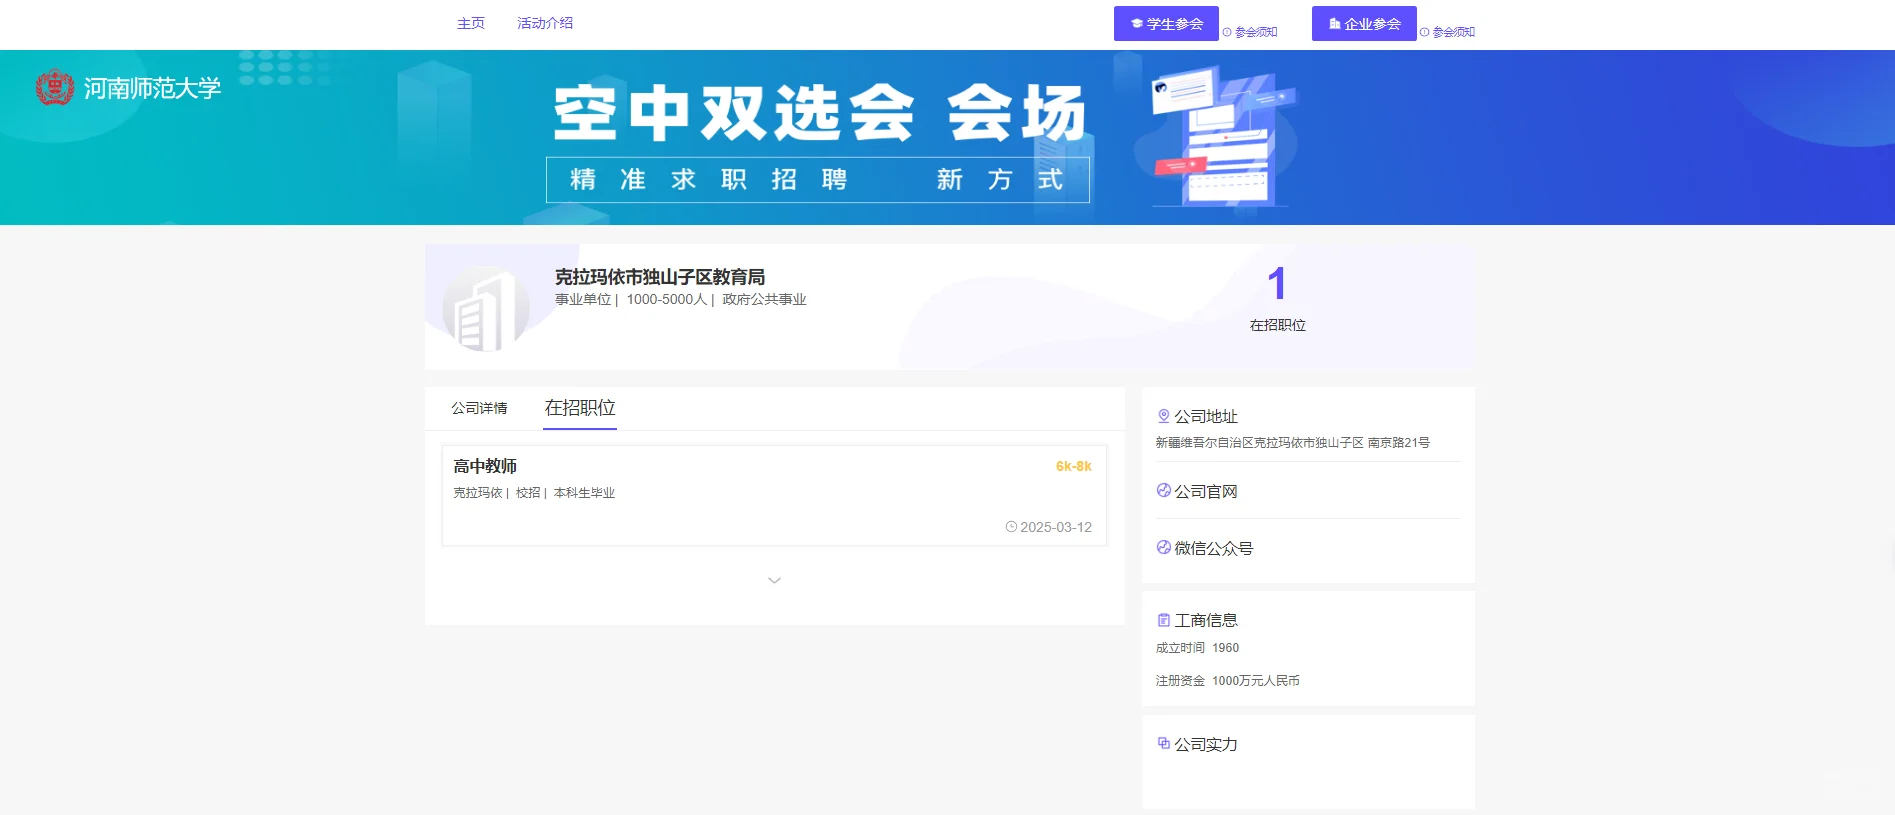Open the 主页 menu item

click(470, 23)
